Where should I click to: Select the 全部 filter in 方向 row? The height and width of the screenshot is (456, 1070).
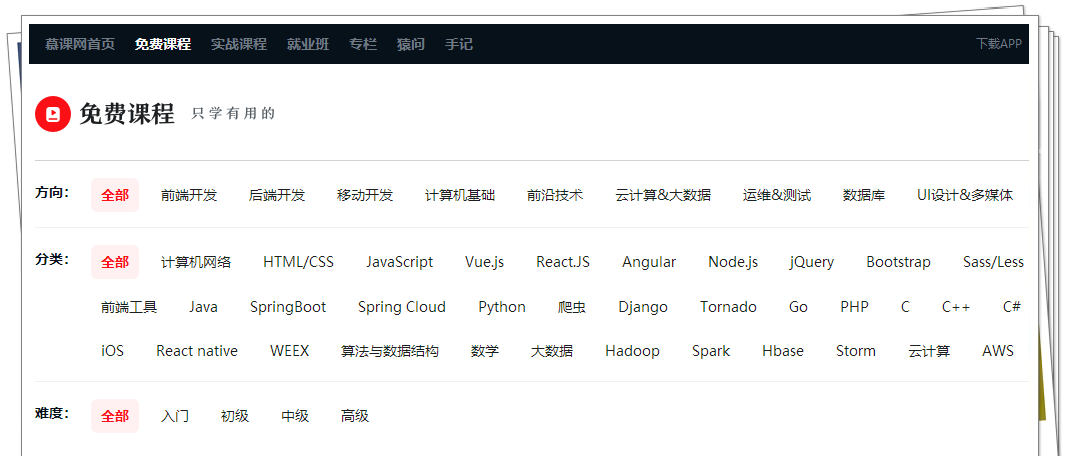tap(115, 195)
